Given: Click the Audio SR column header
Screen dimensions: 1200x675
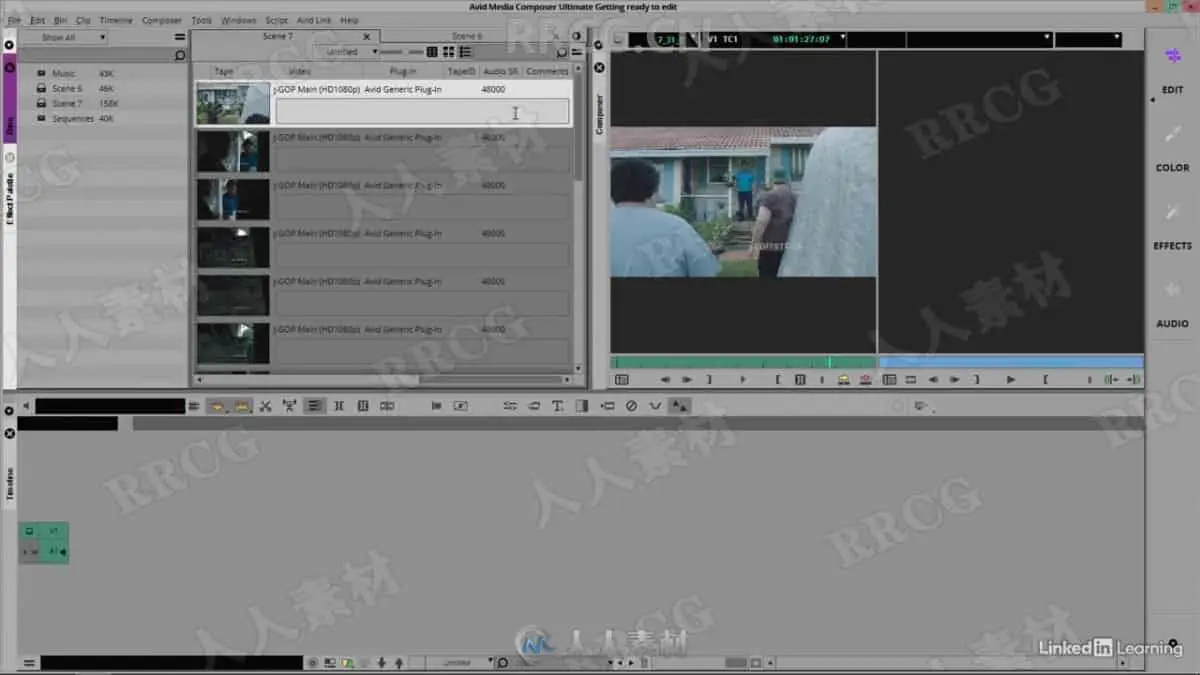Looking at the screenshot, I should coord(500,71).
